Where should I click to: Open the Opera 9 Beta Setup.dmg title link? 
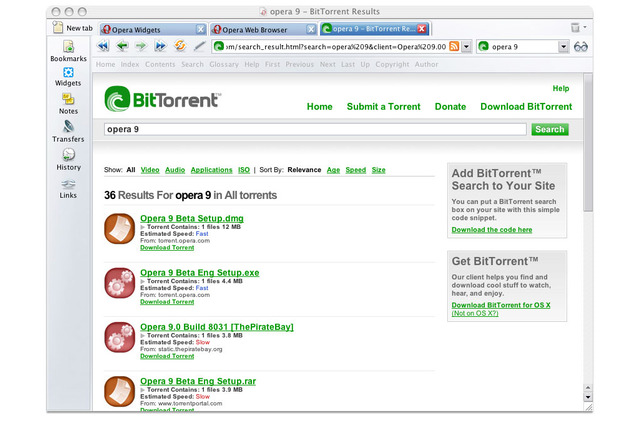[x=192, y=219]
